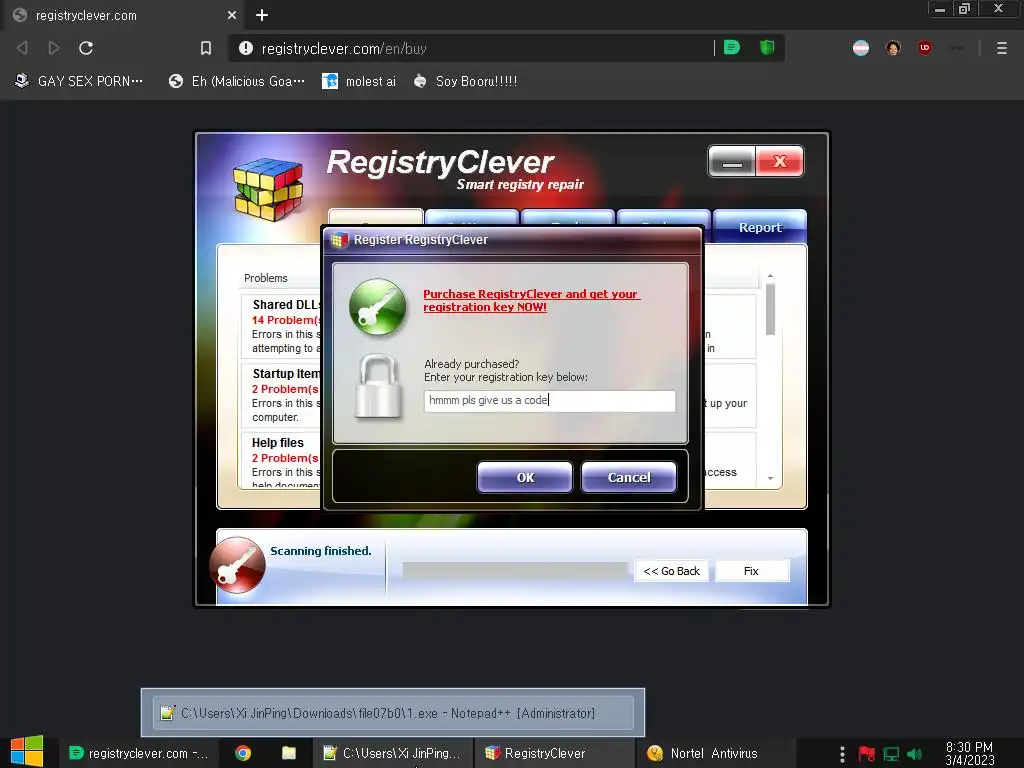This screenshot has height=768, width=1024.
Task: Open the Windows Start button
Action: coord(27,752)
